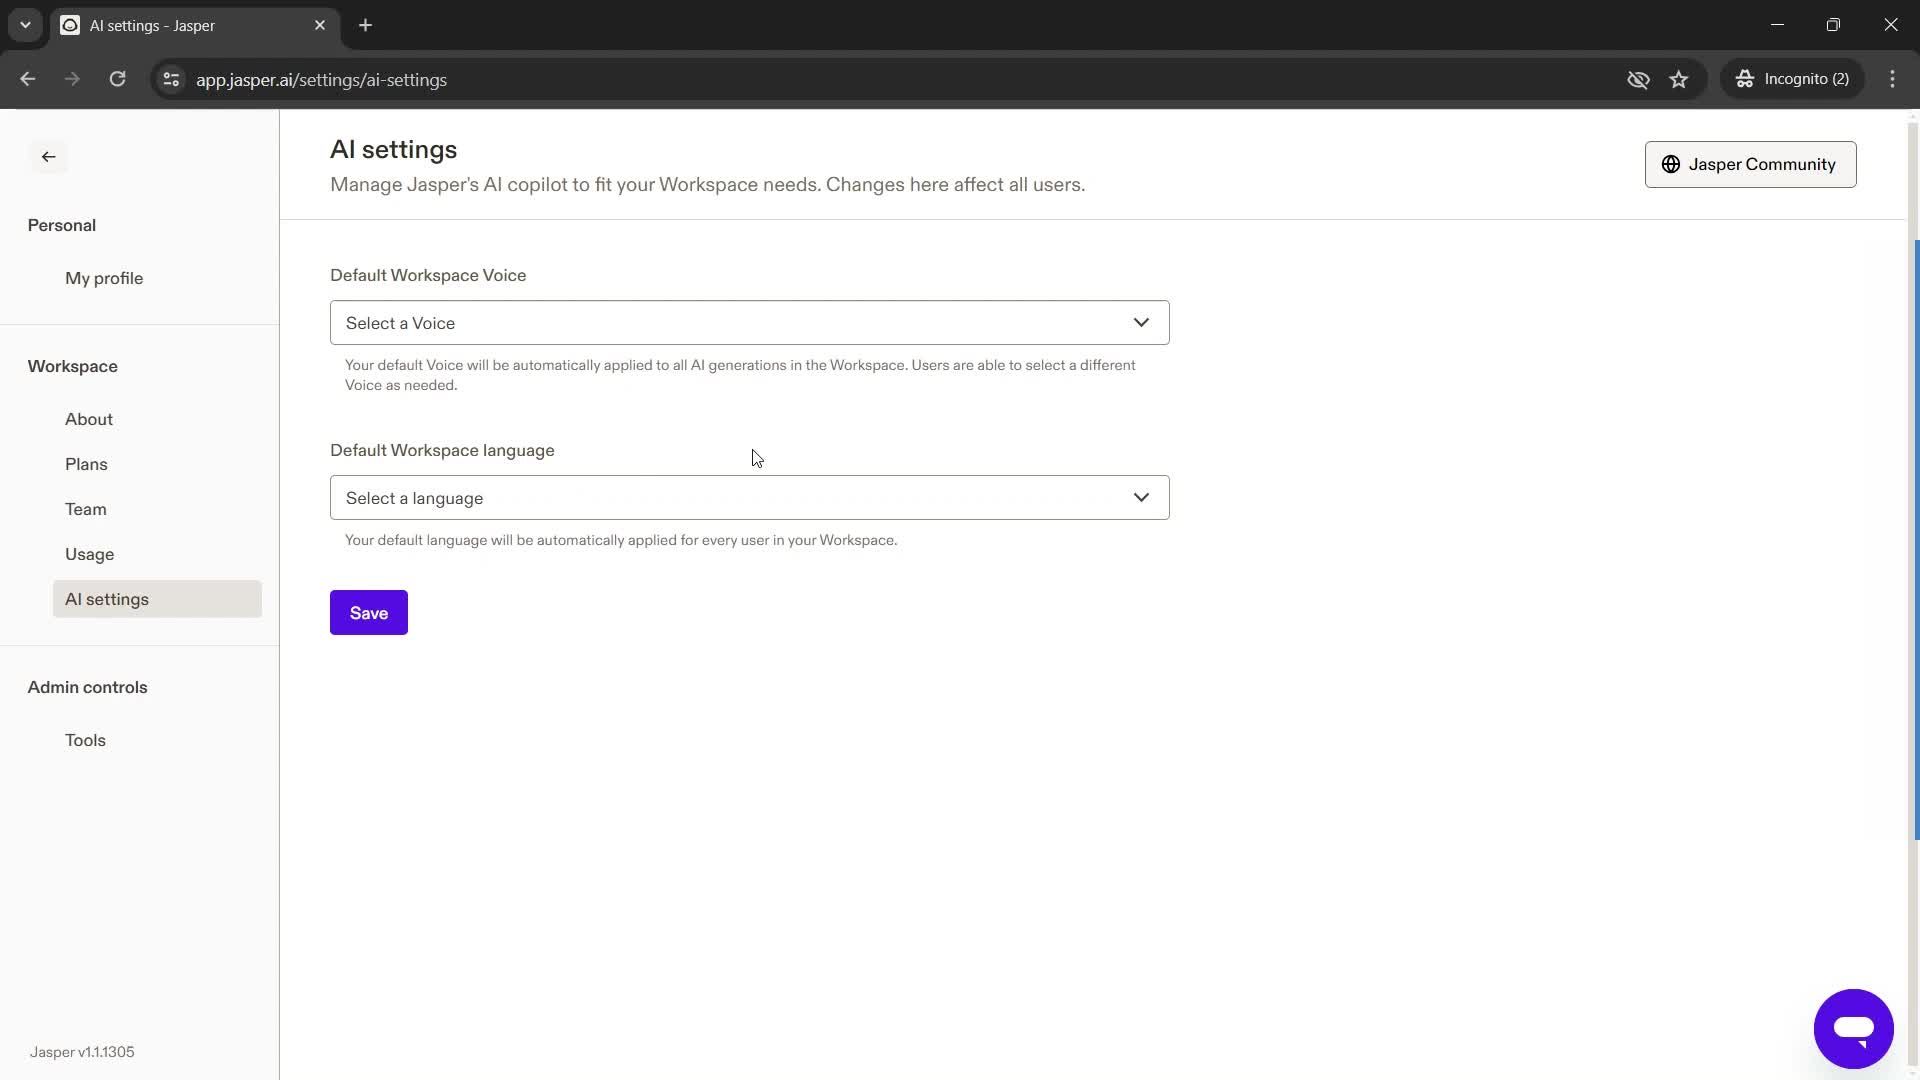Open the Usage settings page
This screenshot has height=1080, width=1920.
[x=91, y=554]
